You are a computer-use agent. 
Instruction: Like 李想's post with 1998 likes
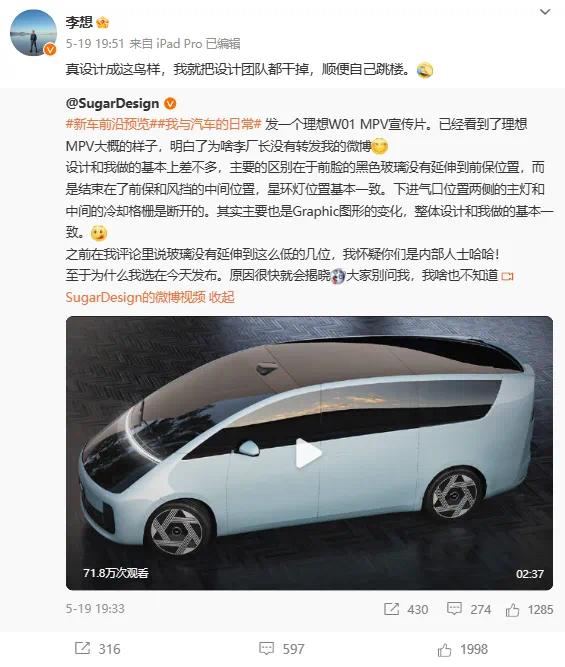point(462,649)
